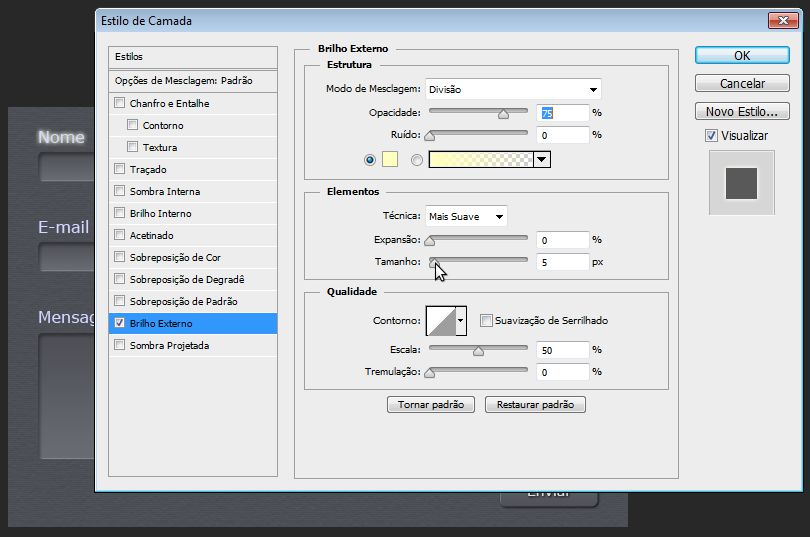The width and height of the screenshot is (810, 537).
Task: Select the gradient glow radio button
Action: [x=416, y=160]
